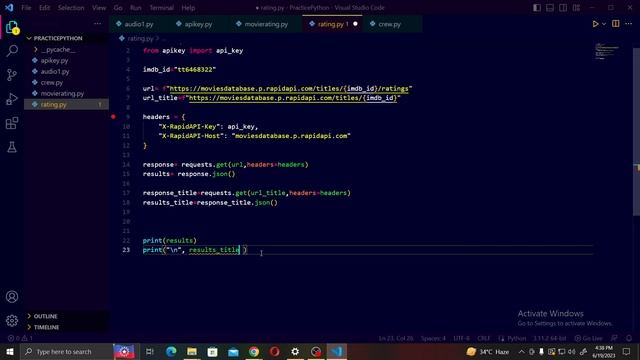Select language mode Python in status bar

coord(516,338)
